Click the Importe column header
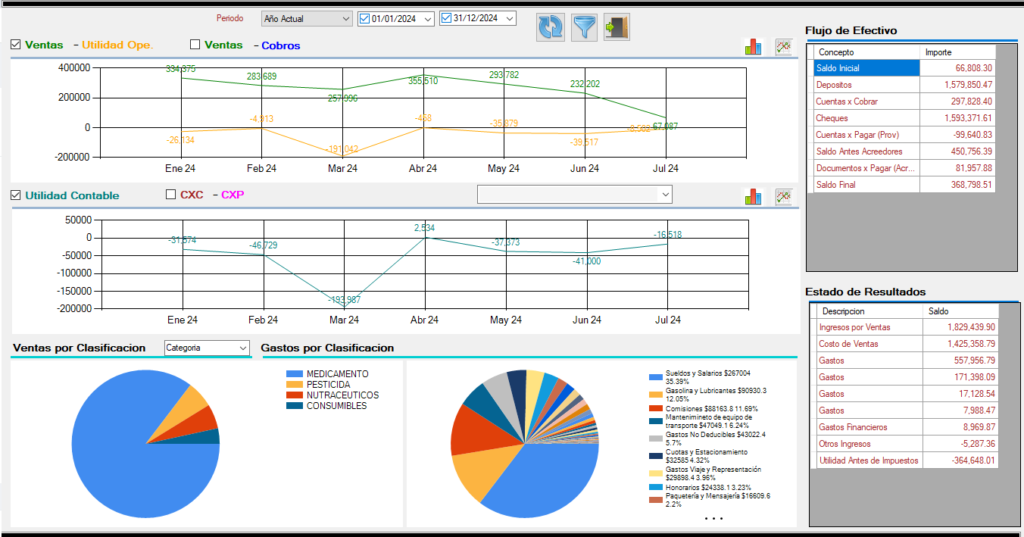 (957, 52)
